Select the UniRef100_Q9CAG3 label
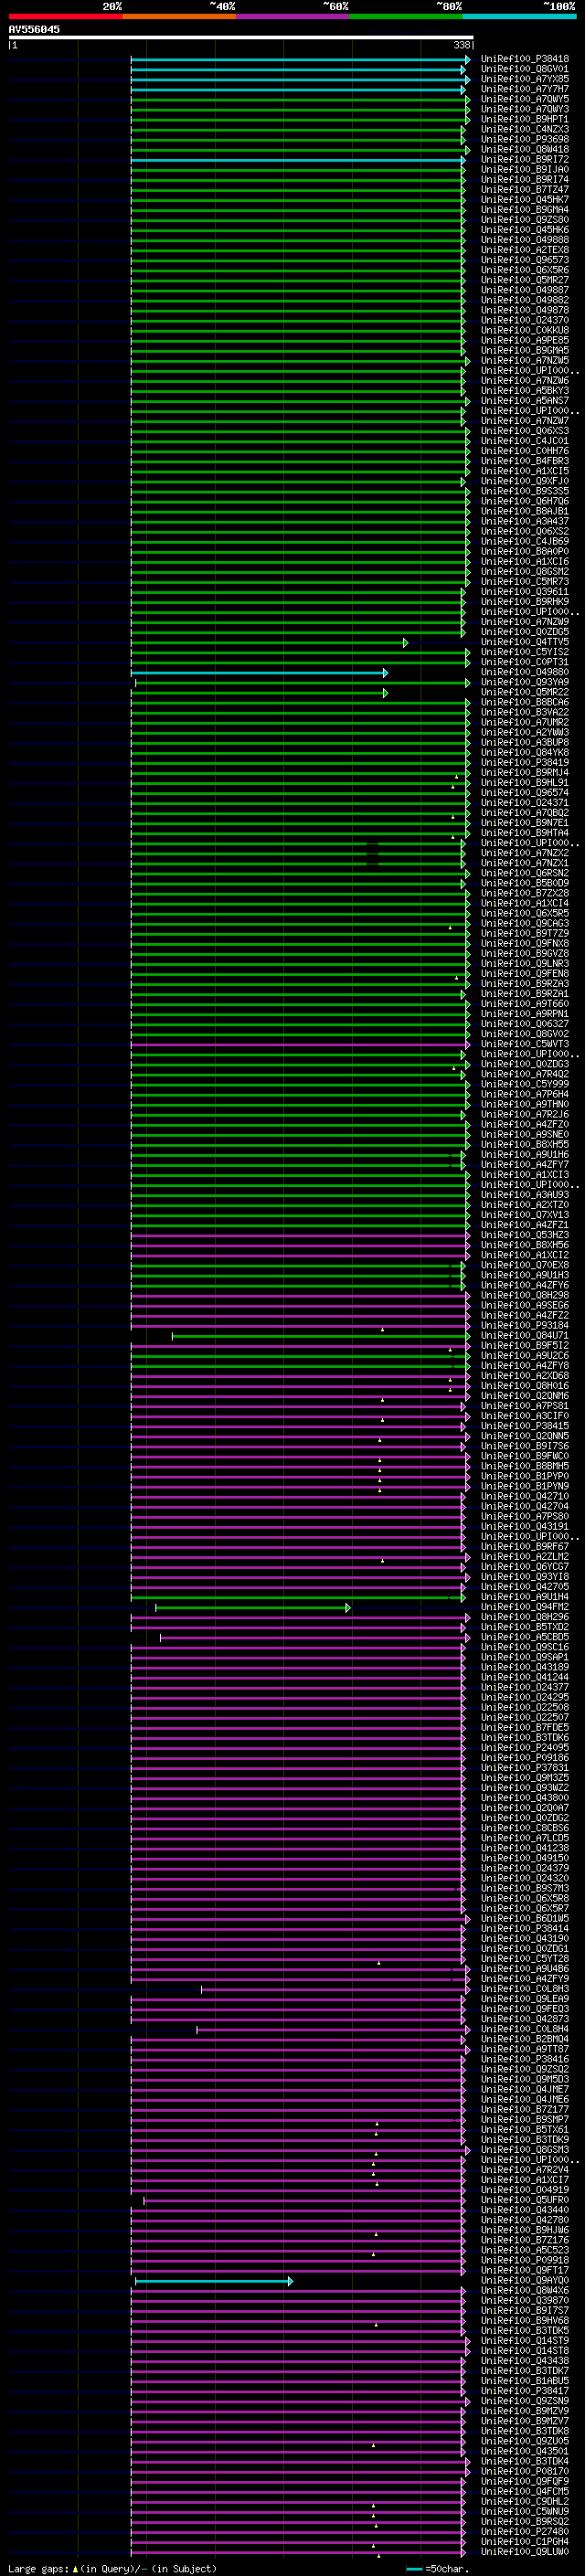Image resolution: width=585 pixels, height=2576 pixels. coord(524,924)
